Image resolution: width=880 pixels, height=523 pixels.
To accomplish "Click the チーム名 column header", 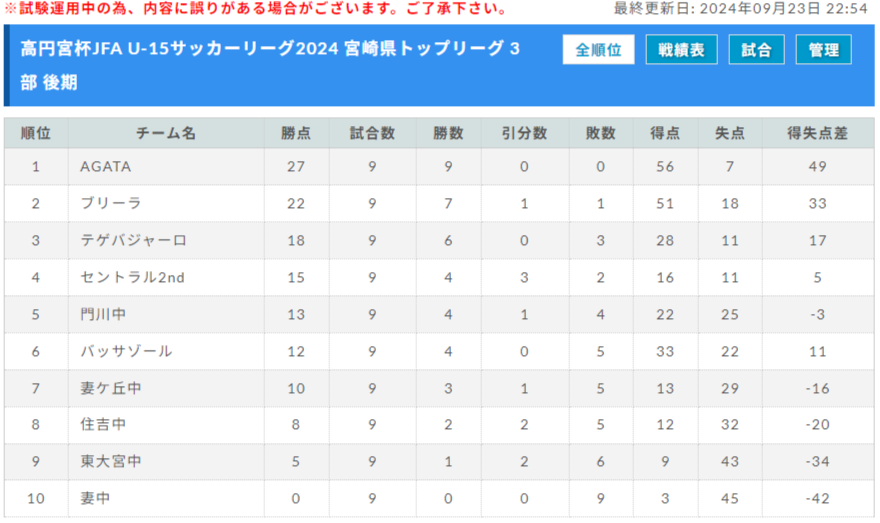I will click(166, 133).
